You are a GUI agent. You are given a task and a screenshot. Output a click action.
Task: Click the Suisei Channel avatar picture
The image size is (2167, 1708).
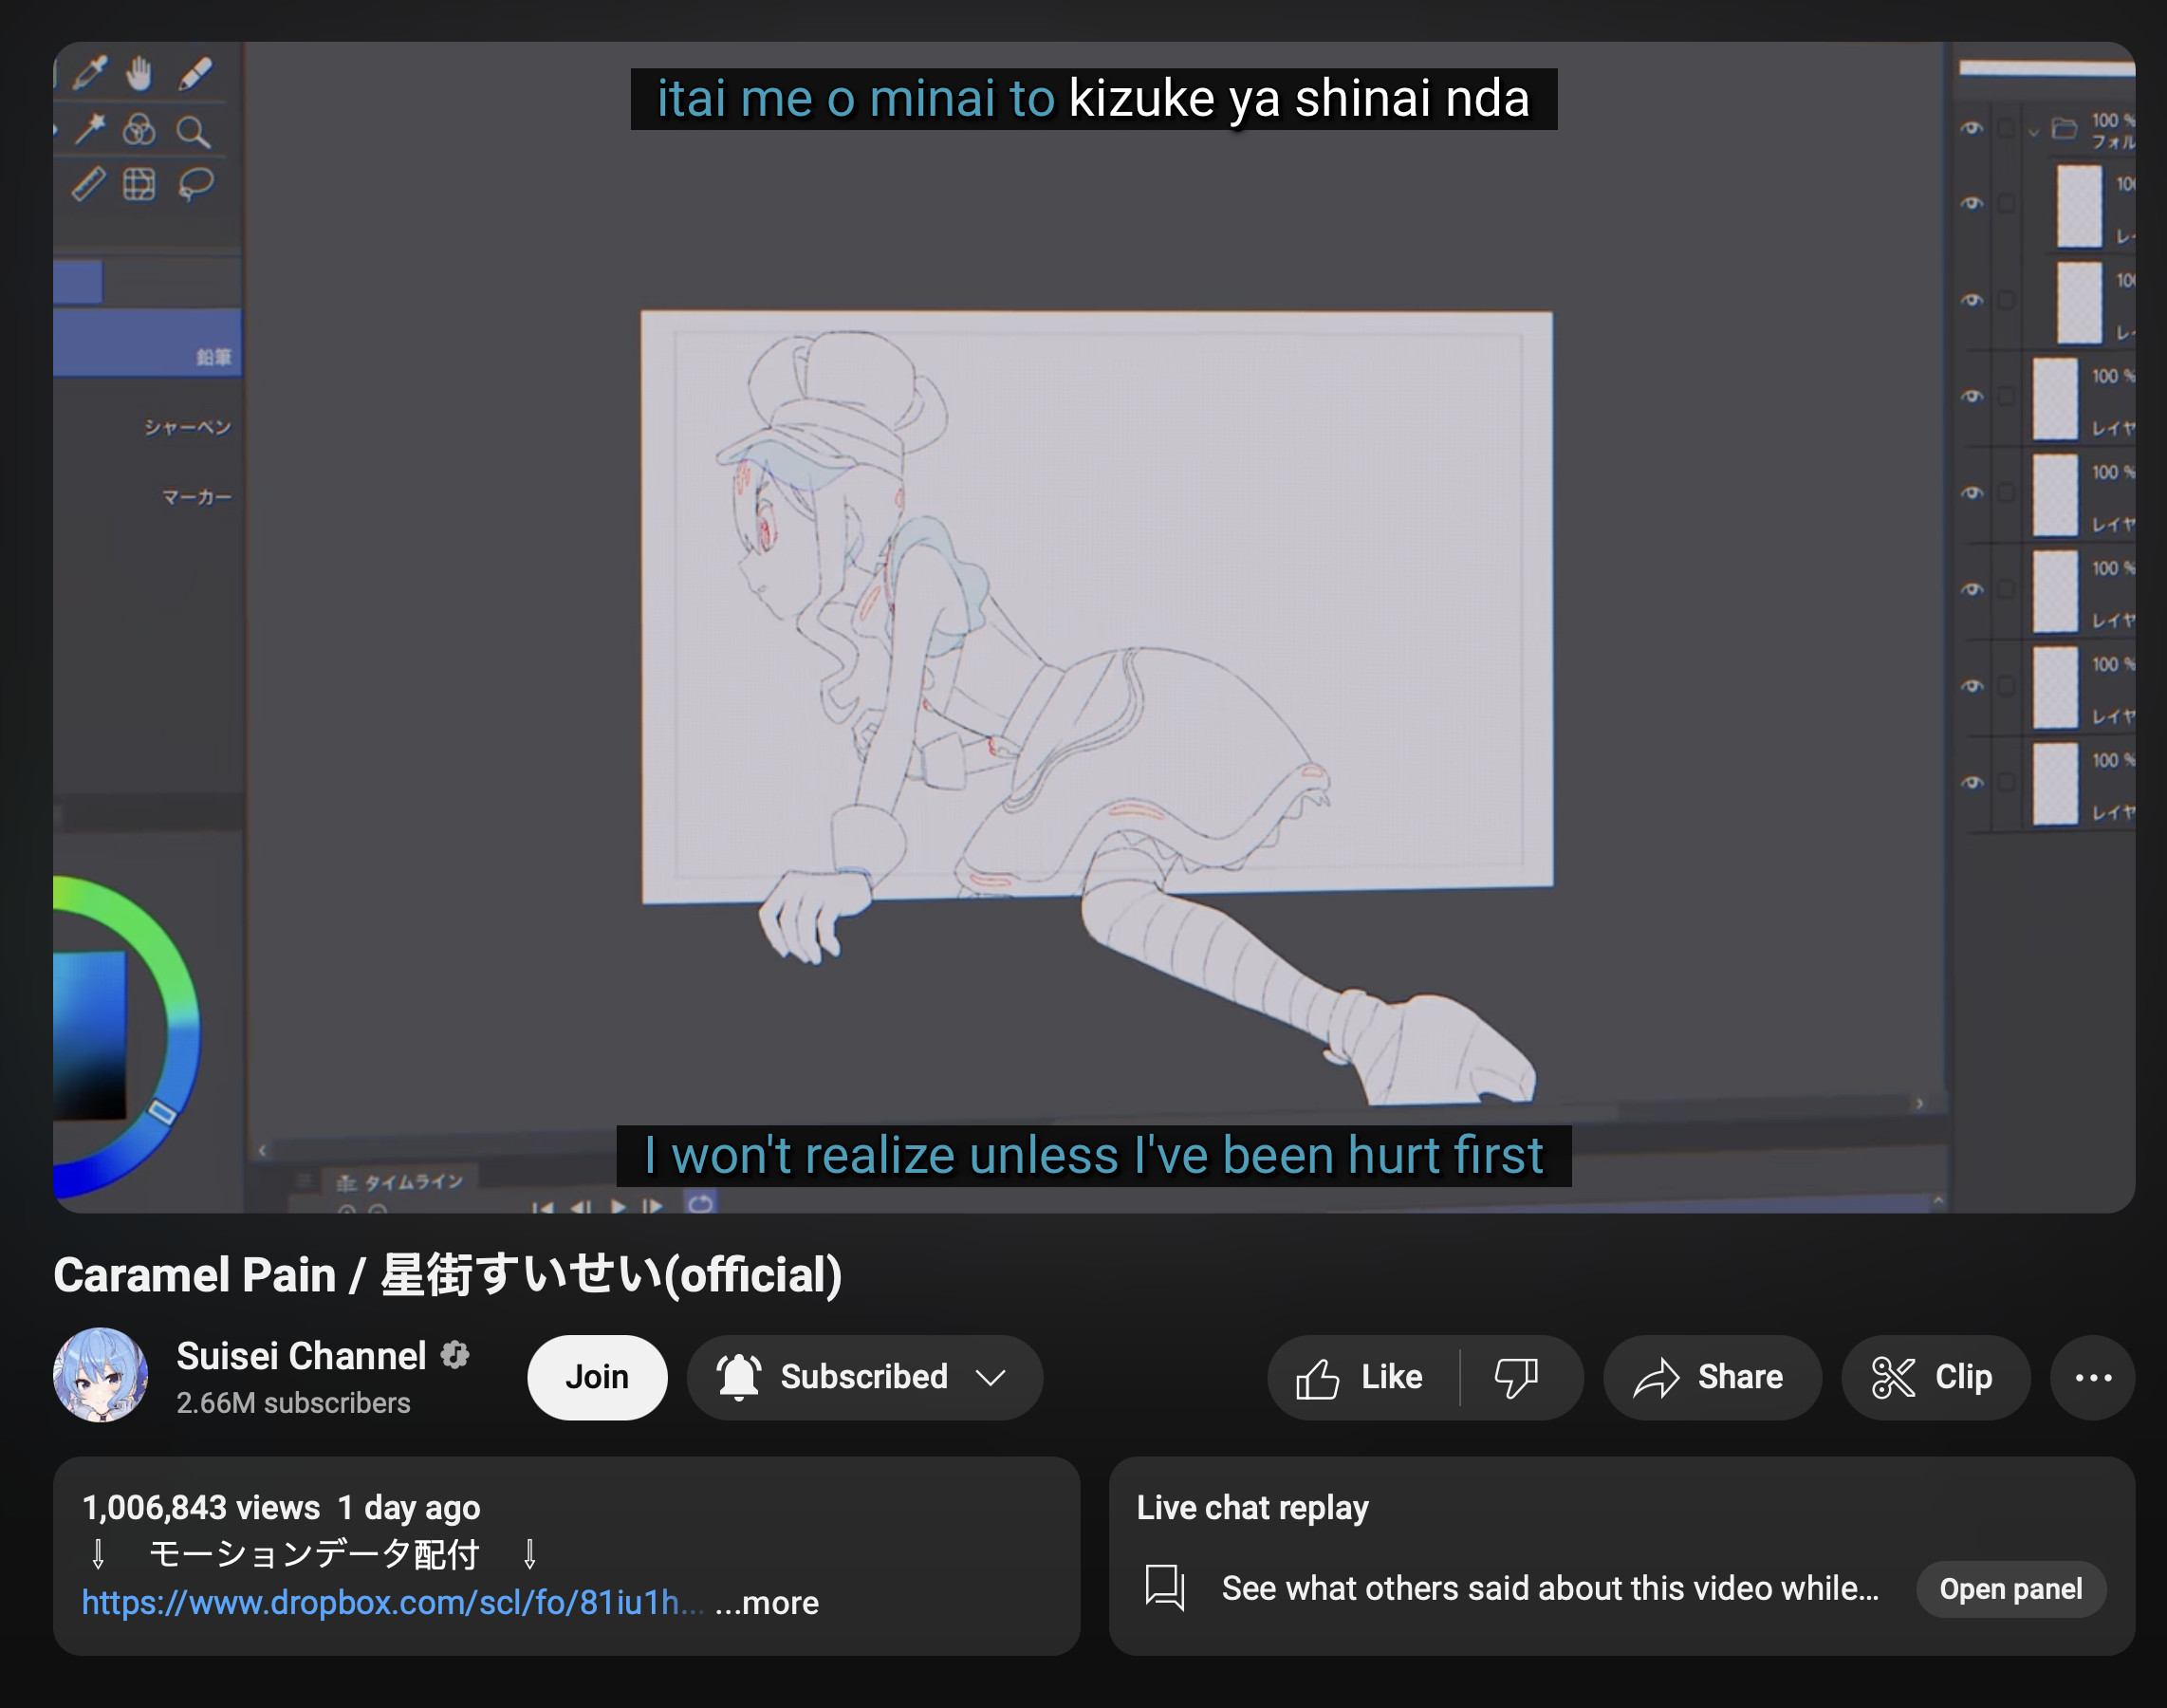pos(100,1375)
